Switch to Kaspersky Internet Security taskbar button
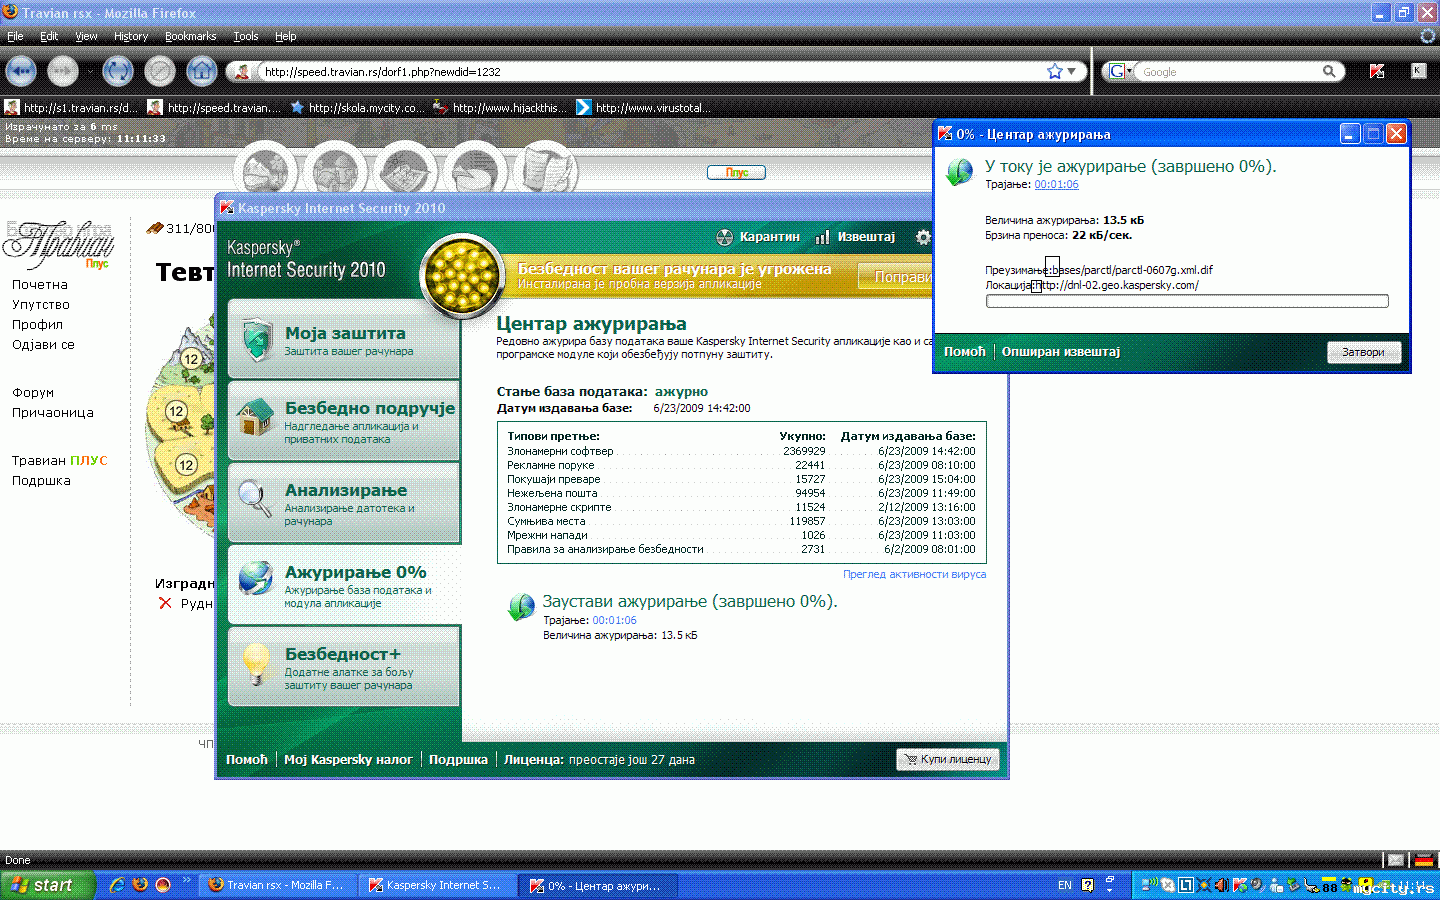The width and height of the screenshot is (1440, 900). [x=436, y=885]
